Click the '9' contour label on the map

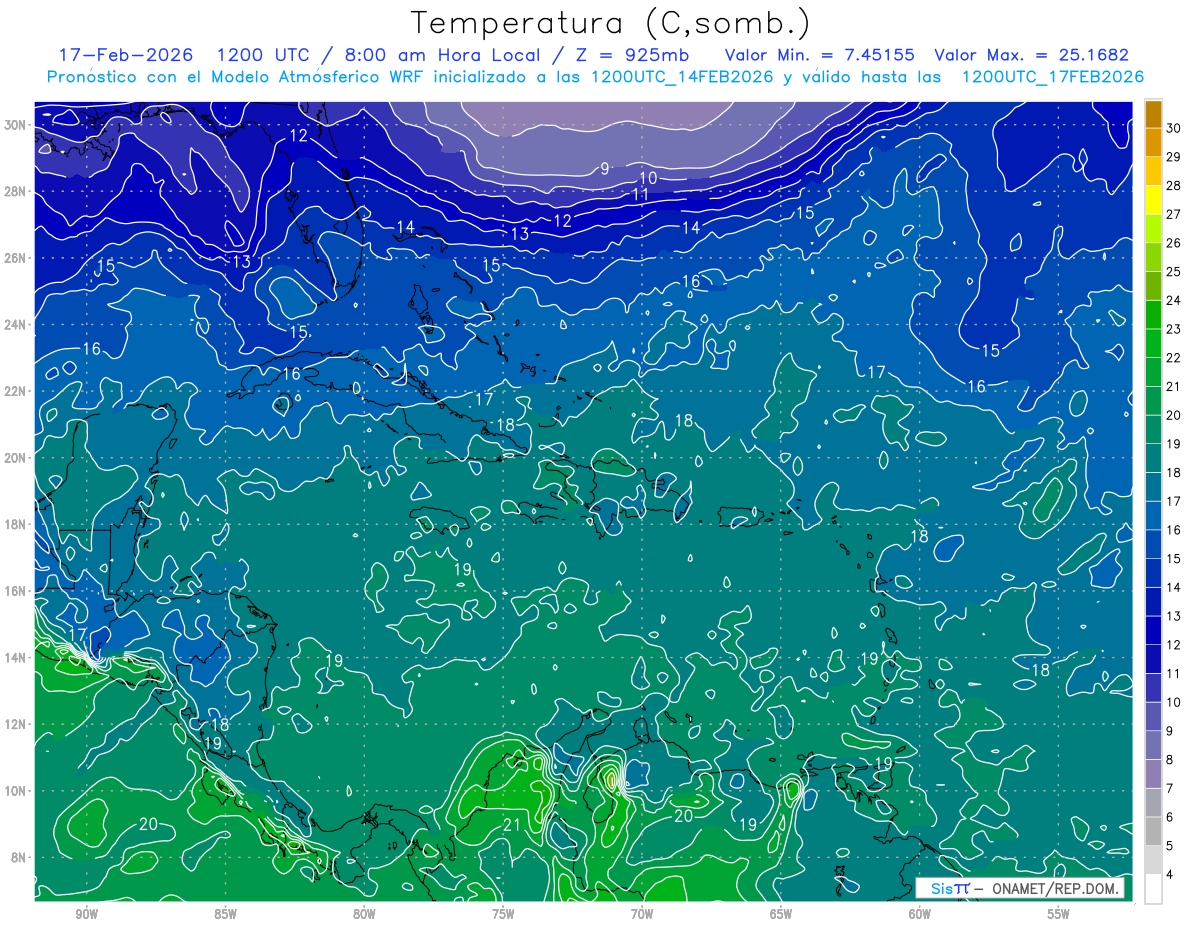click(x=605, y=168)
